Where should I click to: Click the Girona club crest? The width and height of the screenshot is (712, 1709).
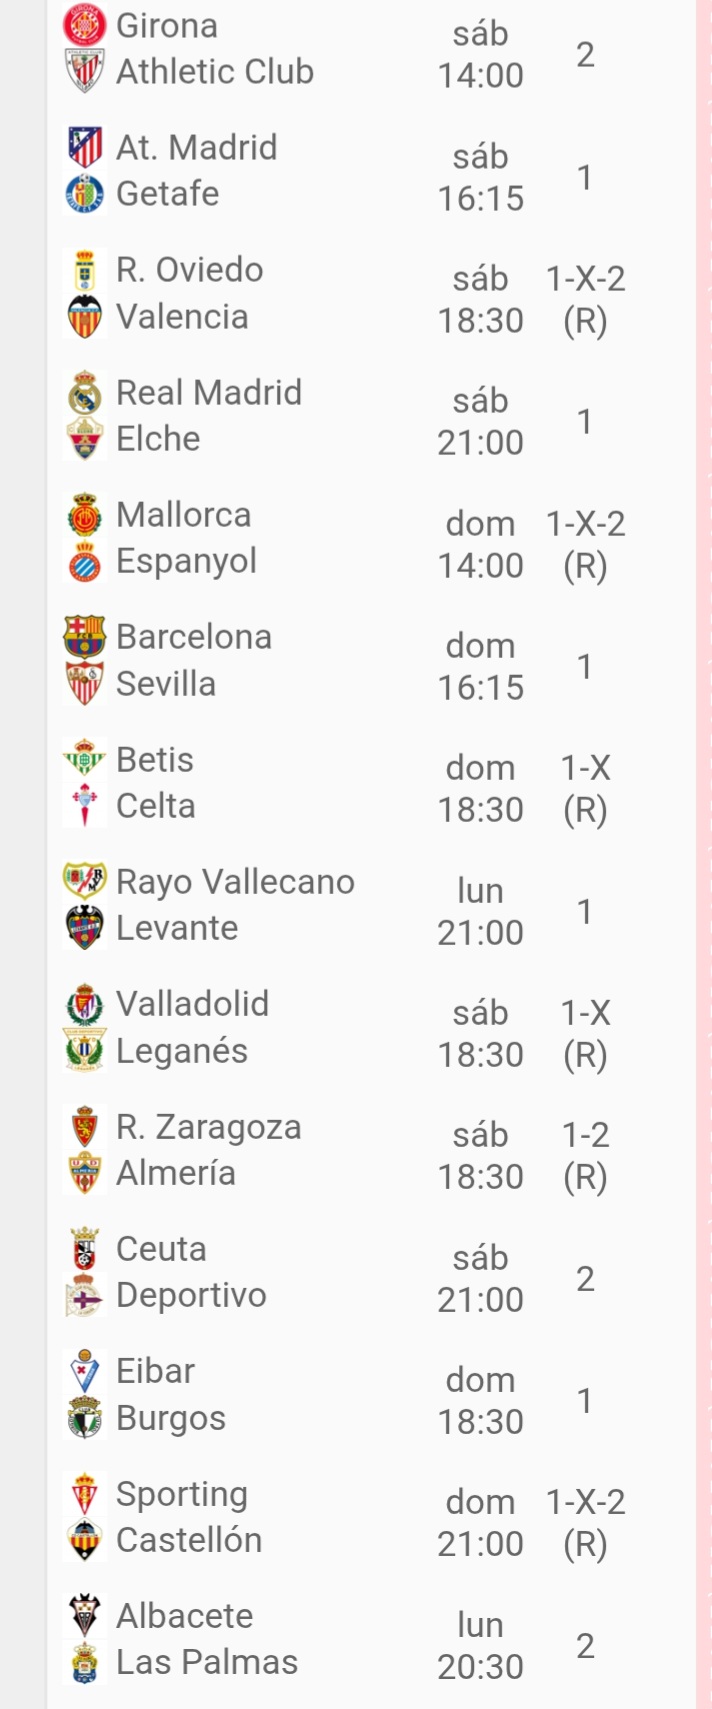click(x=85, y=25)
